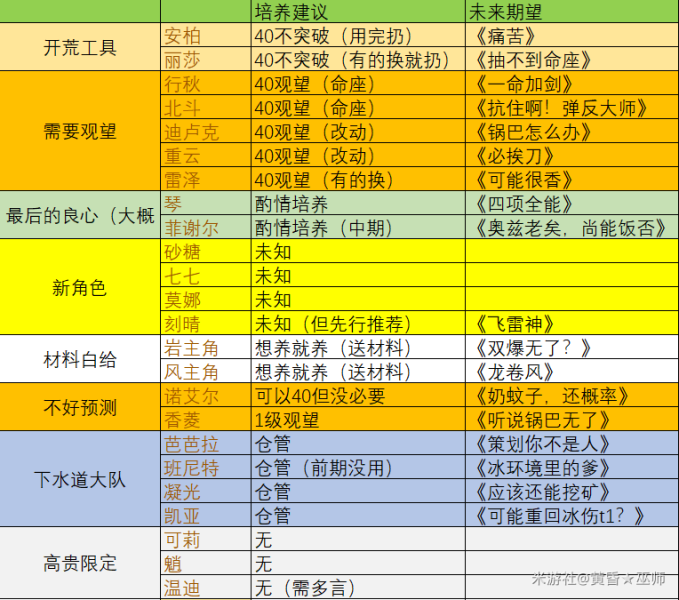
Task: Click the character cell 迪卢克
Action: [x=206, y=131]
